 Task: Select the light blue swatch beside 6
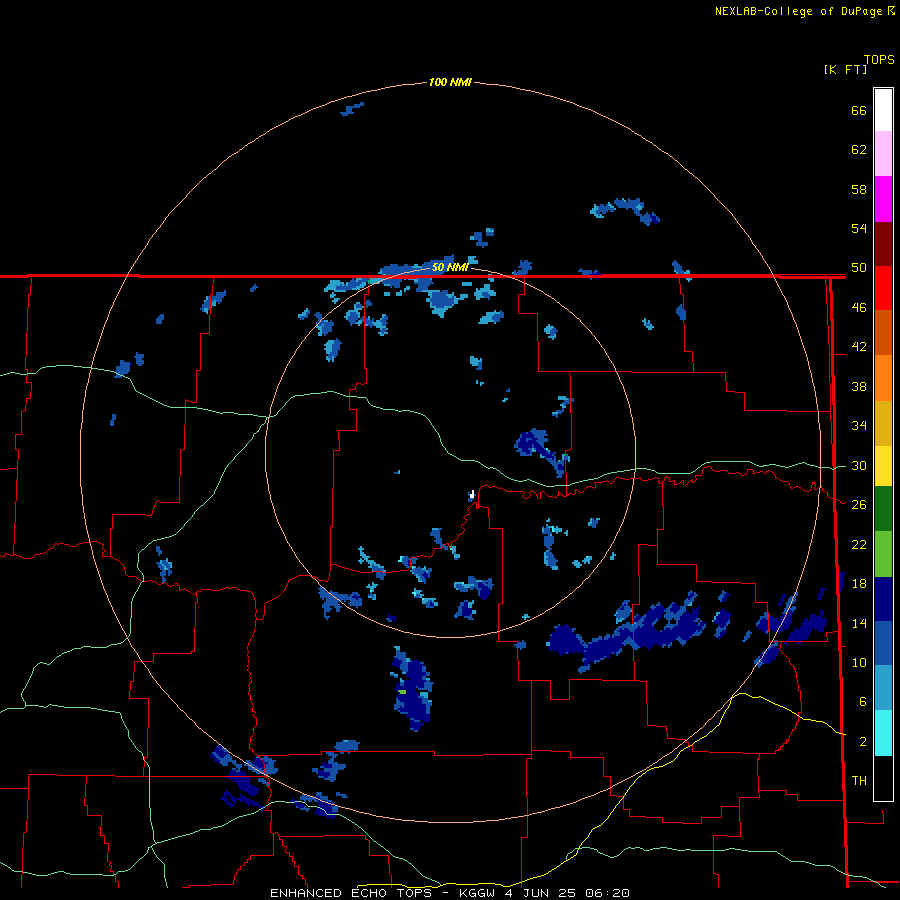coord(883,688)
